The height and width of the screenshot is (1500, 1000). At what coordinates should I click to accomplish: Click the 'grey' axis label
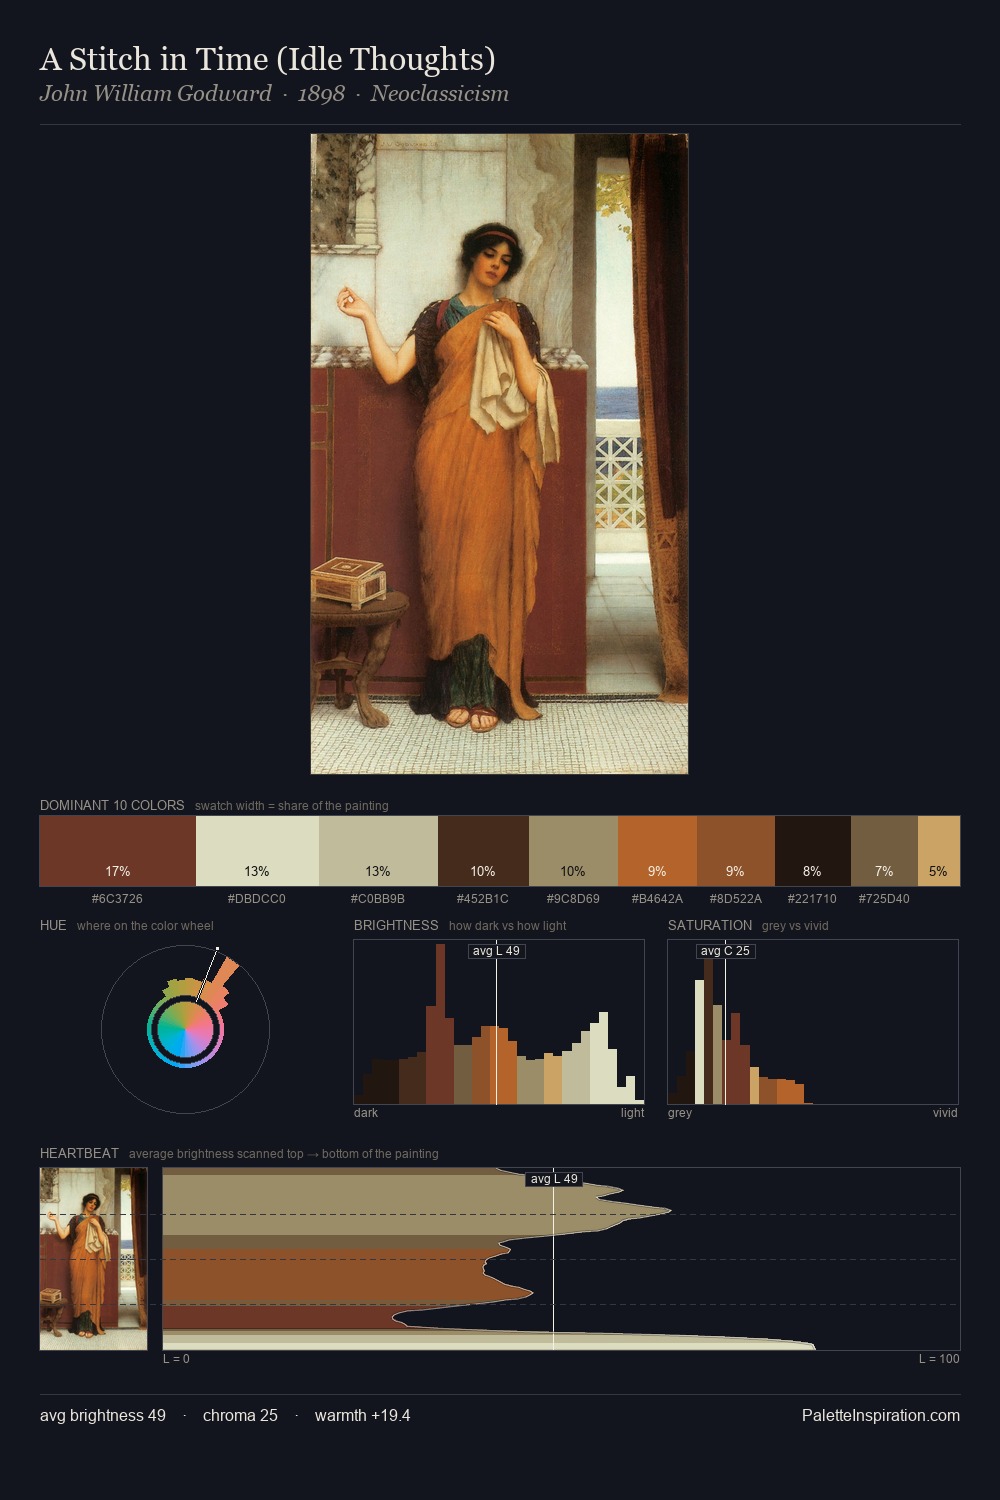pyautogui.click(x=680, y=1113)
